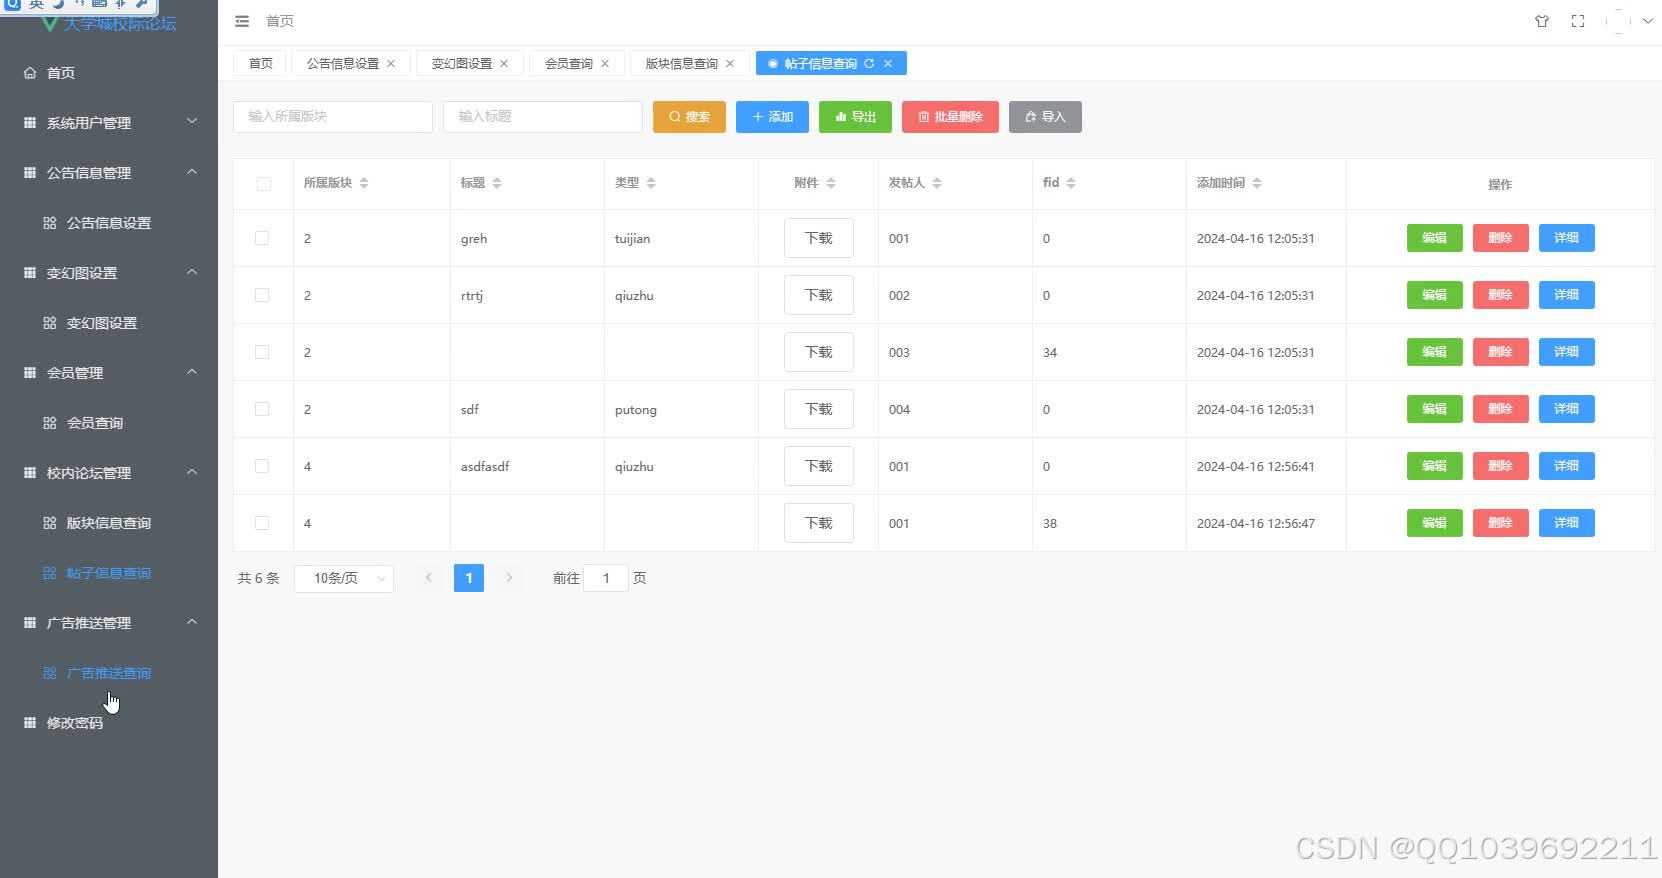Close the 变幻图设置 tab
The width and height of the screenshot is (1662, 878).
point(504,63)
